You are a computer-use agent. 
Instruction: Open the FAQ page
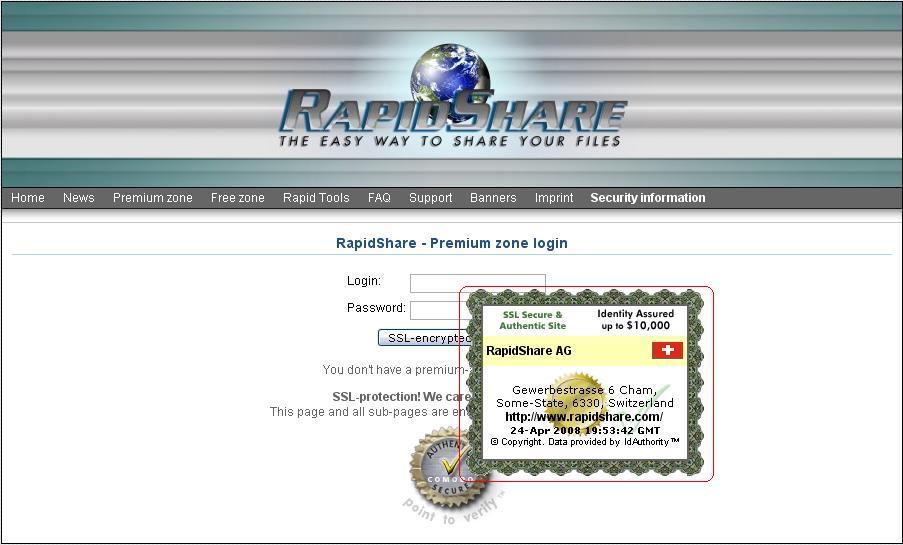(379, 198)
